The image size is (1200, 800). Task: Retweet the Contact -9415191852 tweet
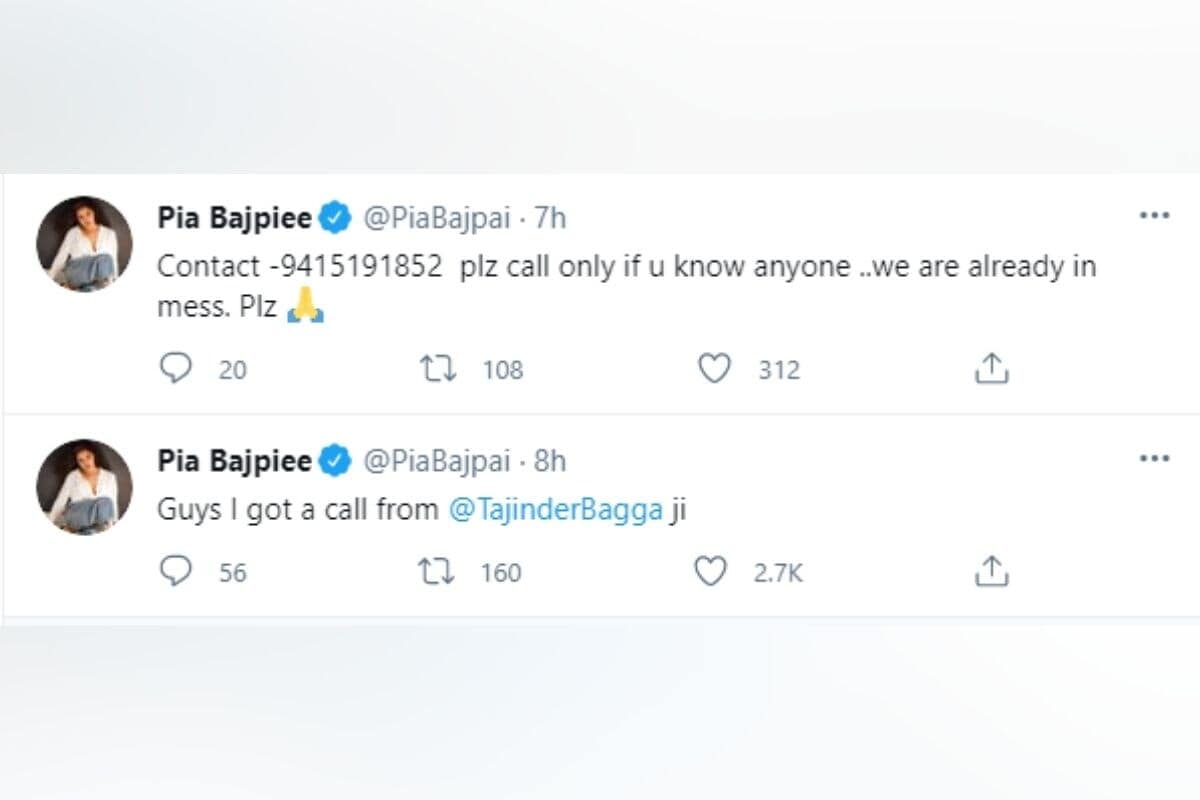(437, 370)
